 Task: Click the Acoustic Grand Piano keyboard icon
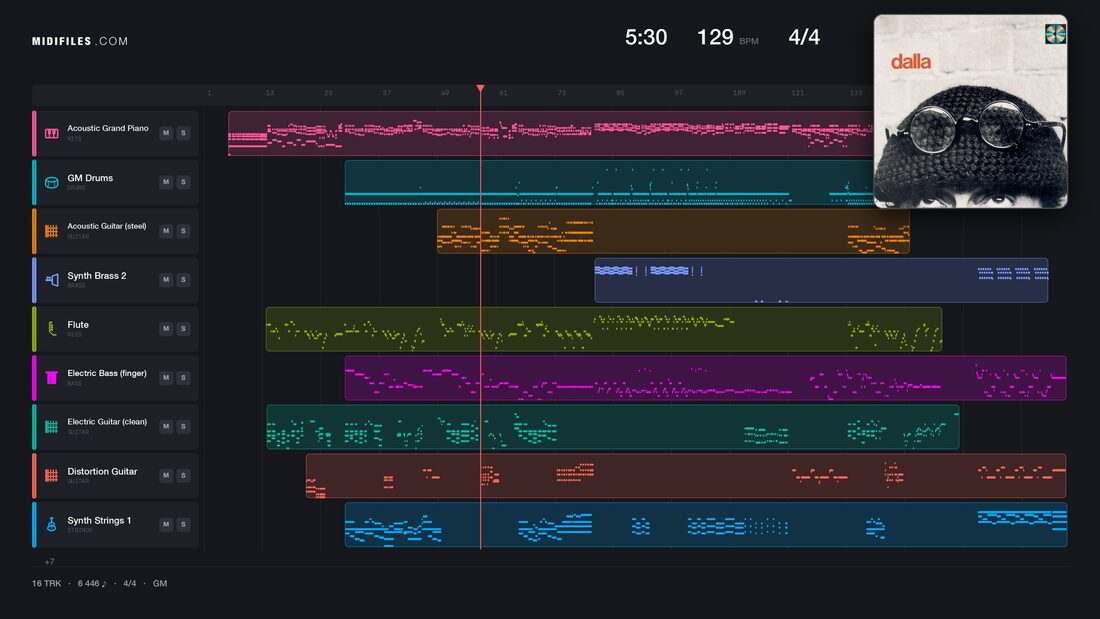click(52, 133)
